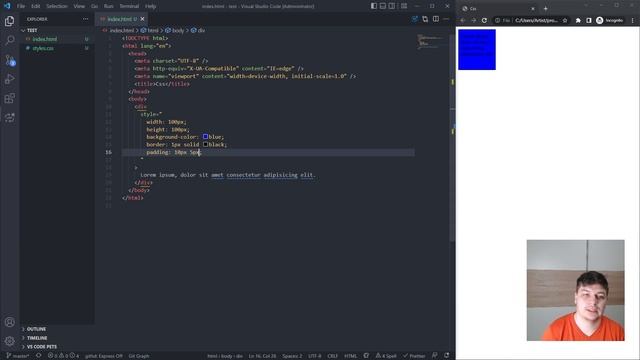This screenshot has height=360, width=640.
Task: Open errors and warnings status item
Action: click(63, 356)
